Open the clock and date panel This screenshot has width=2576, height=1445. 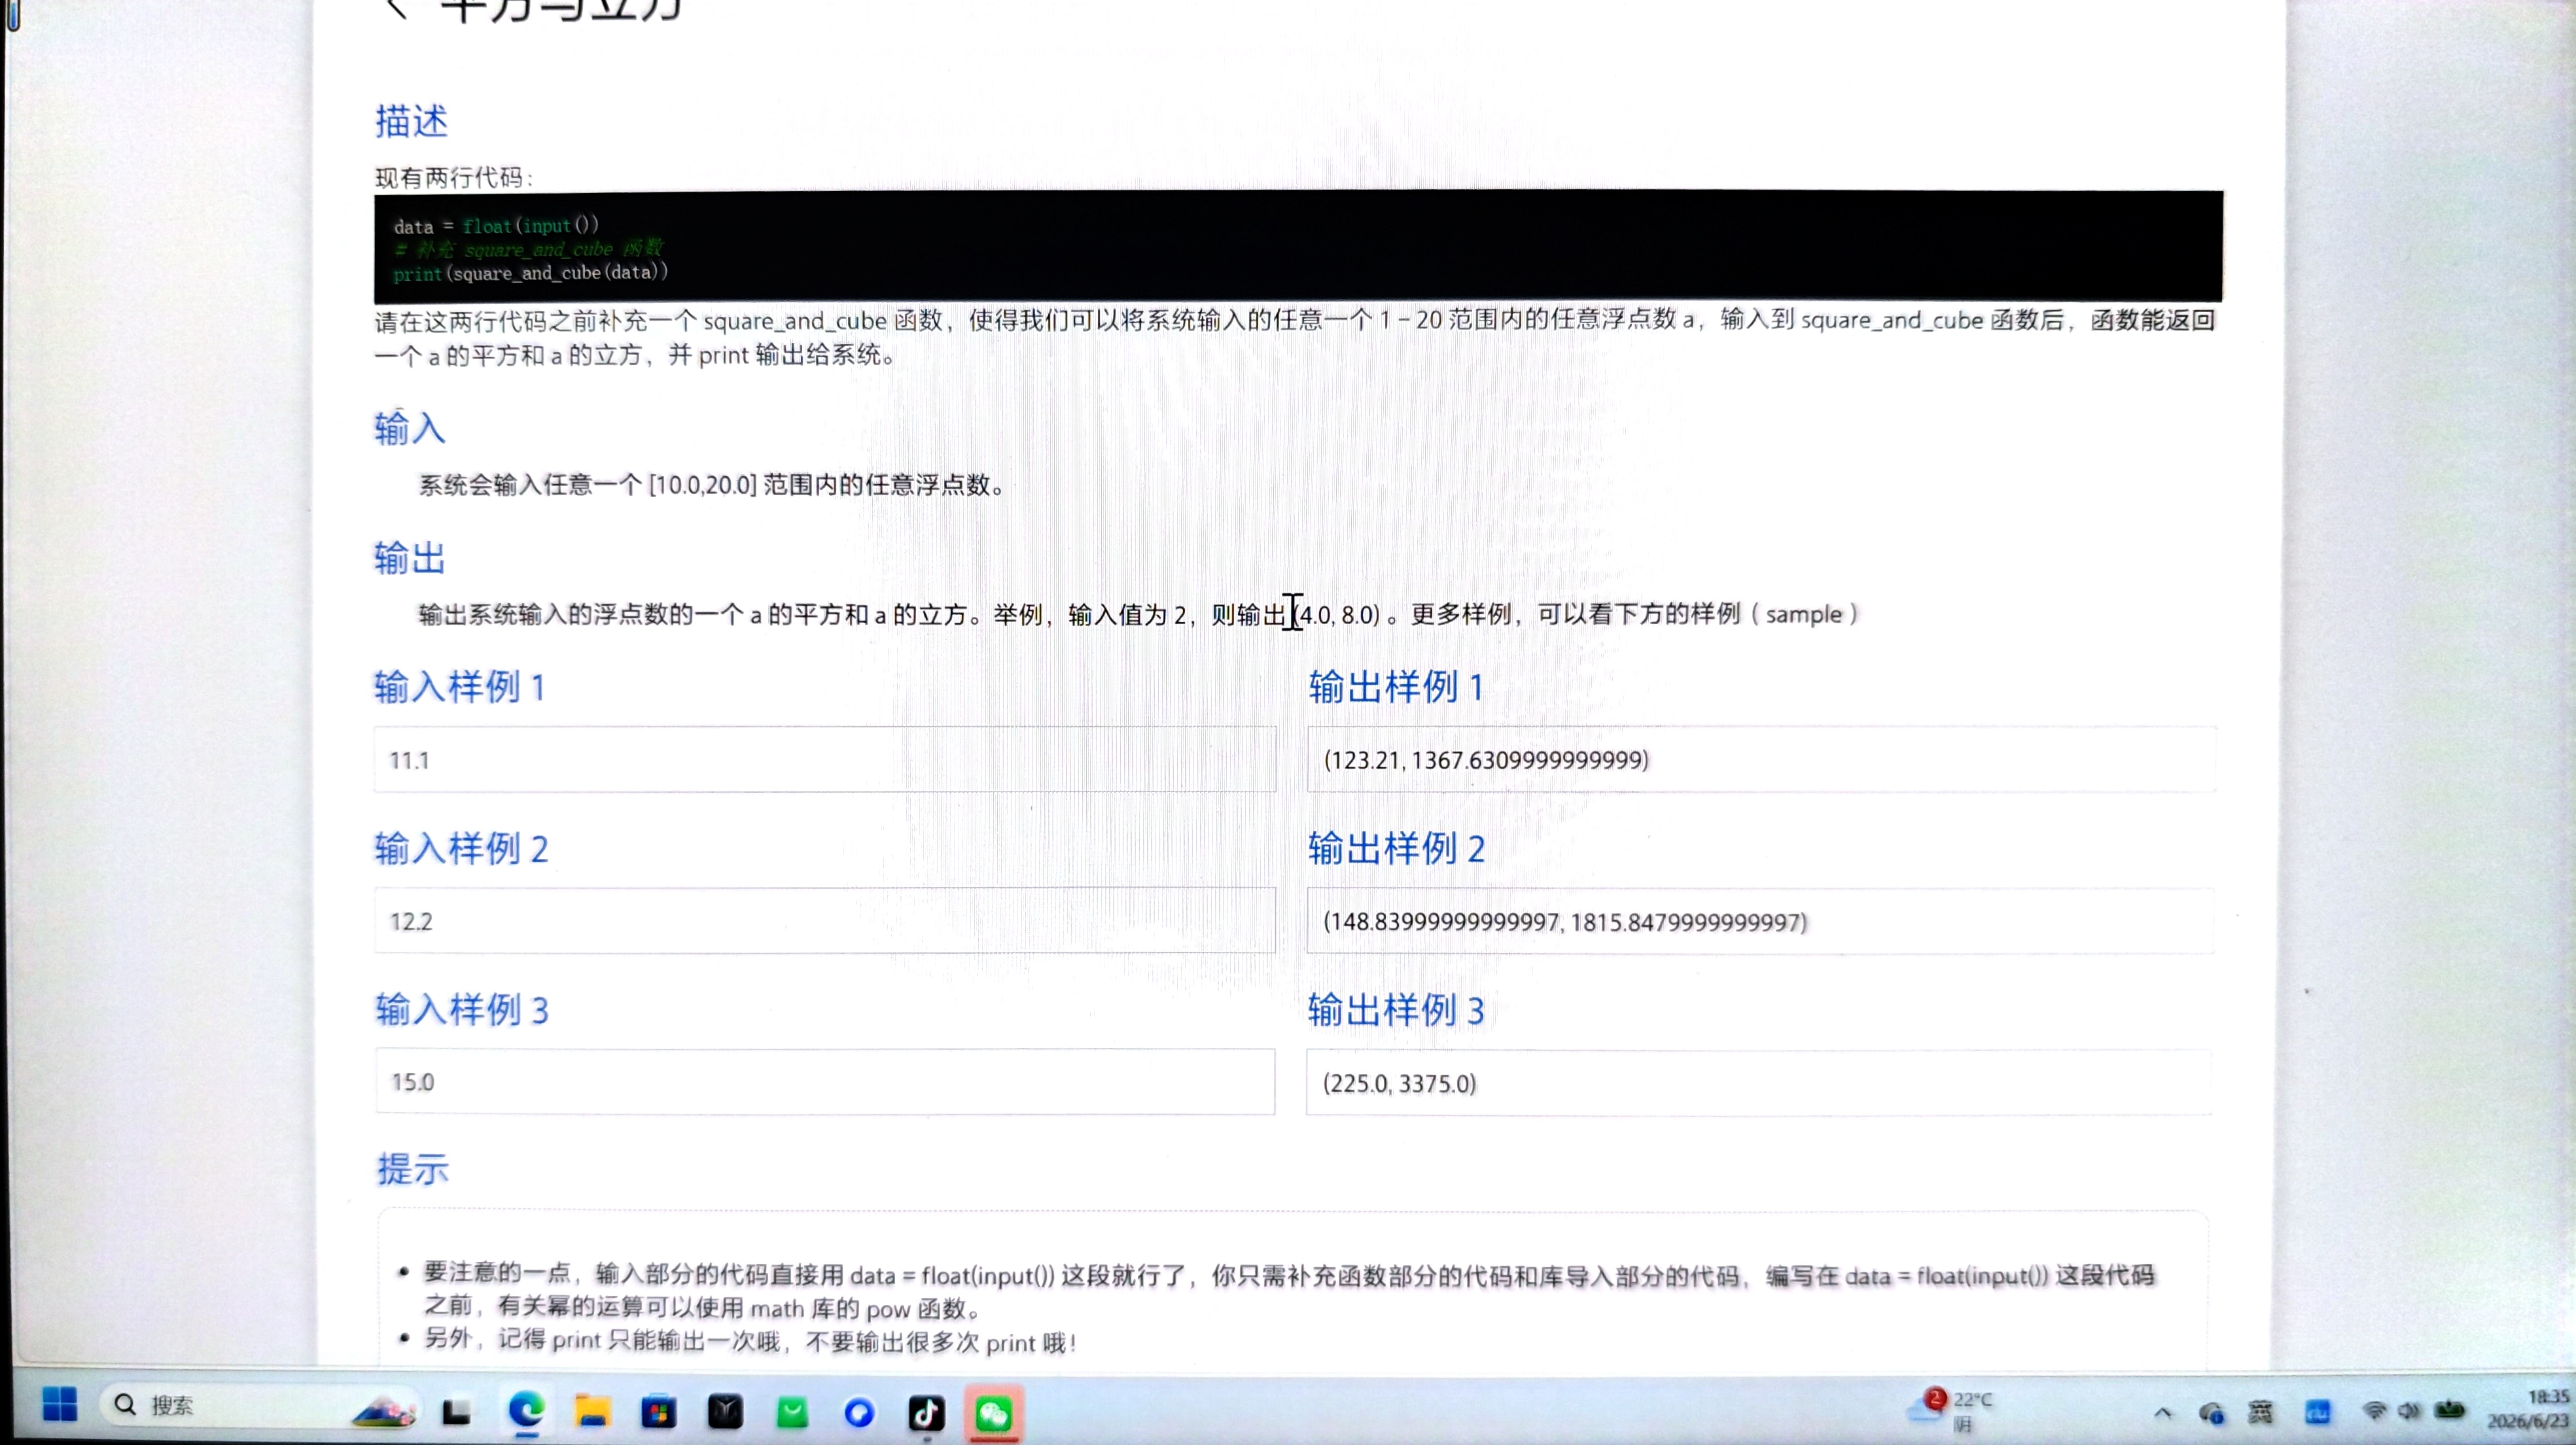tap(2528, 1408)
